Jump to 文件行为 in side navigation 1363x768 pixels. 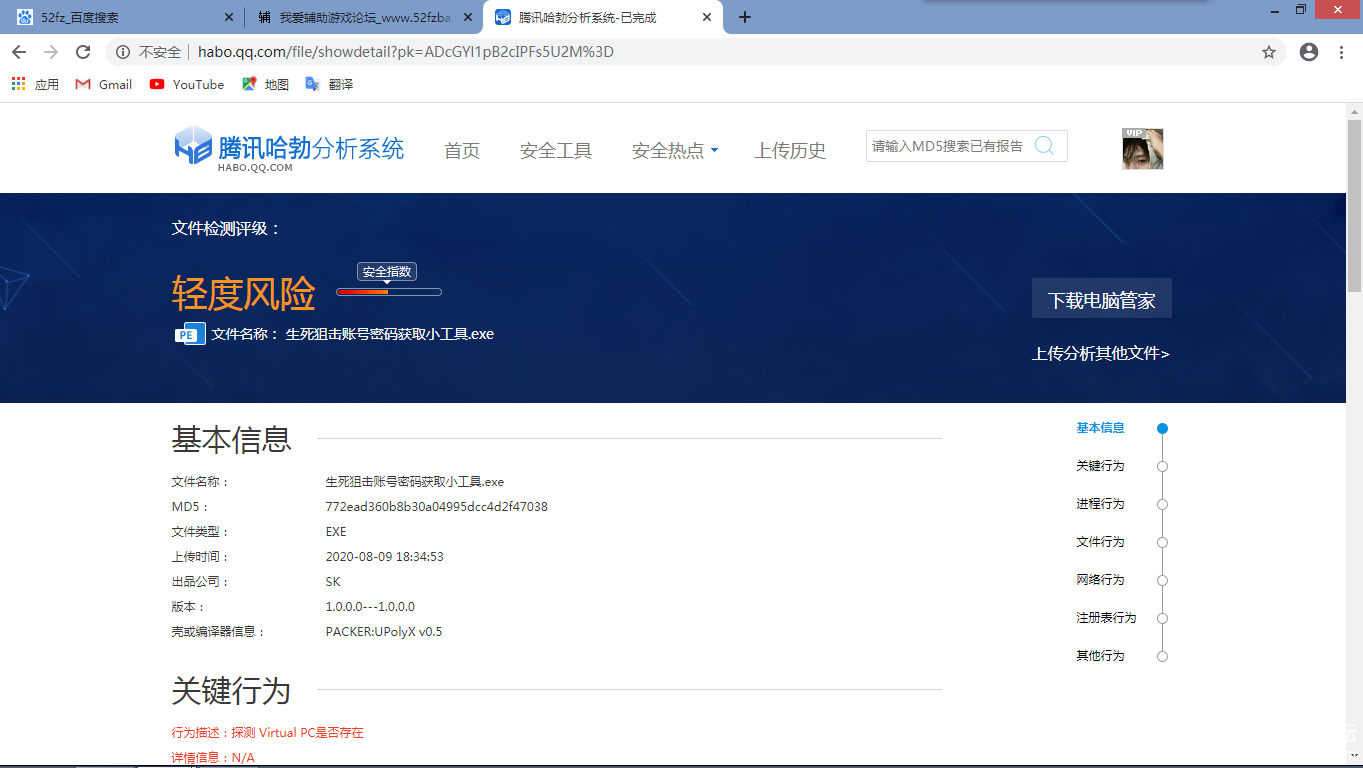1101,542
